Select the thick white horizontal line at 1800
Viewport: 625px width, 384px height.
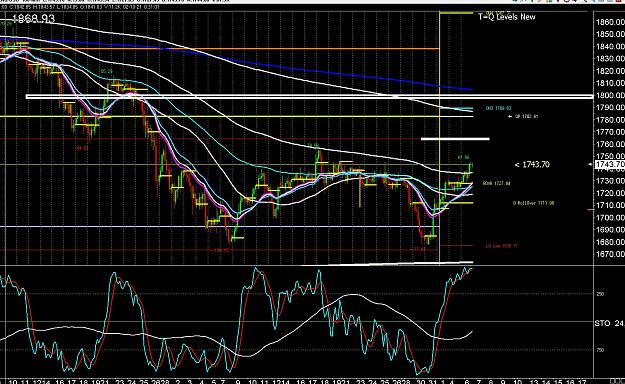click(x=309, y=96)
